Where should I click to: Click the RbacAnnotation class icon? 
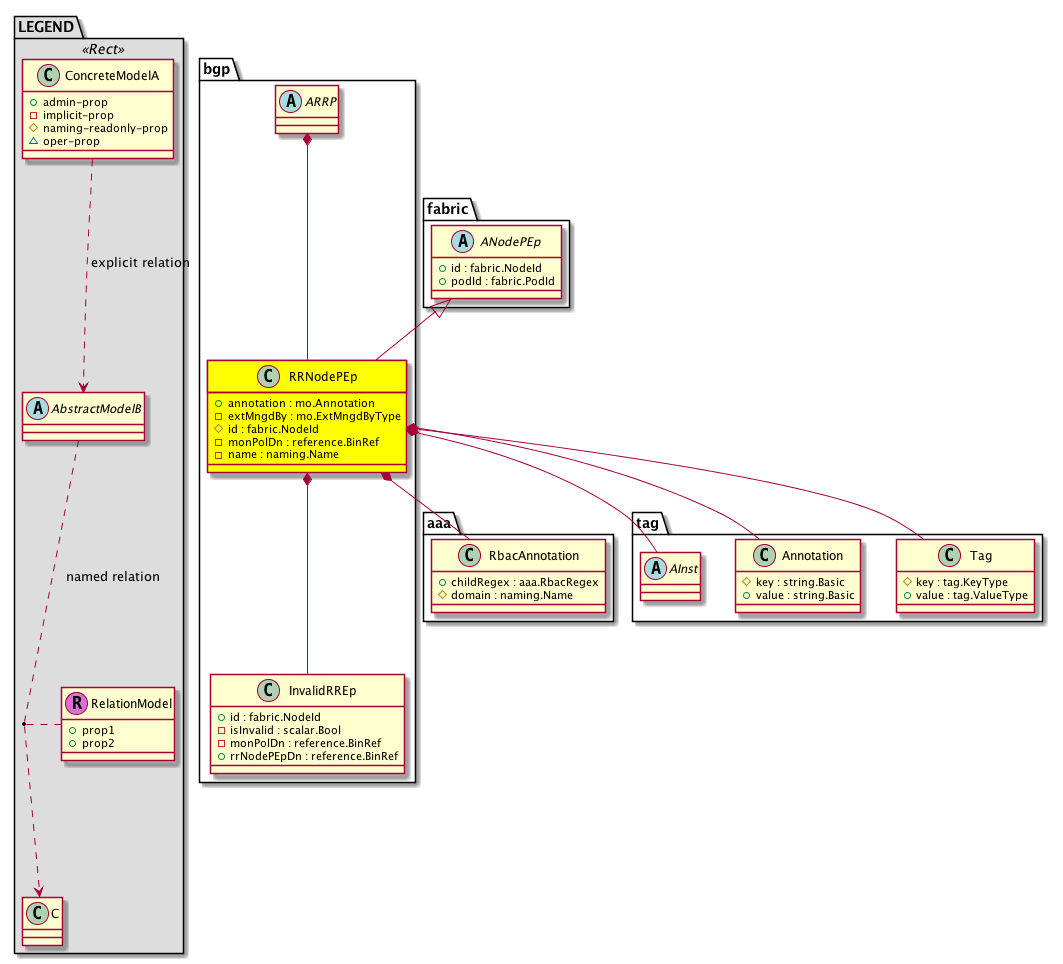coord(464,555)
